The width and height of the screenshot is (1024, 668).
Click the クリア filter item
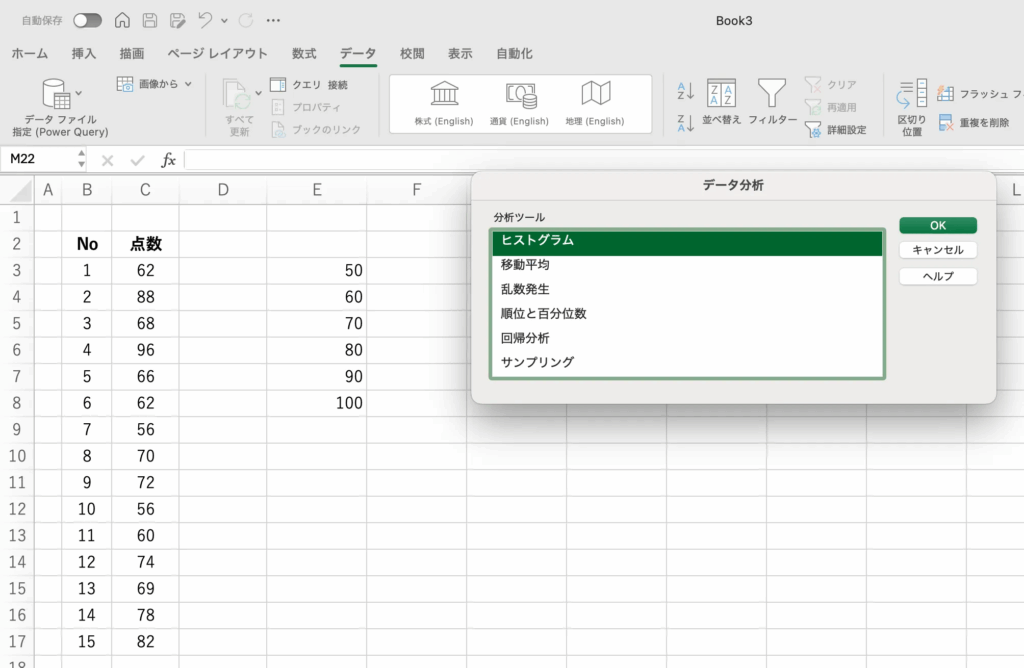831,84
